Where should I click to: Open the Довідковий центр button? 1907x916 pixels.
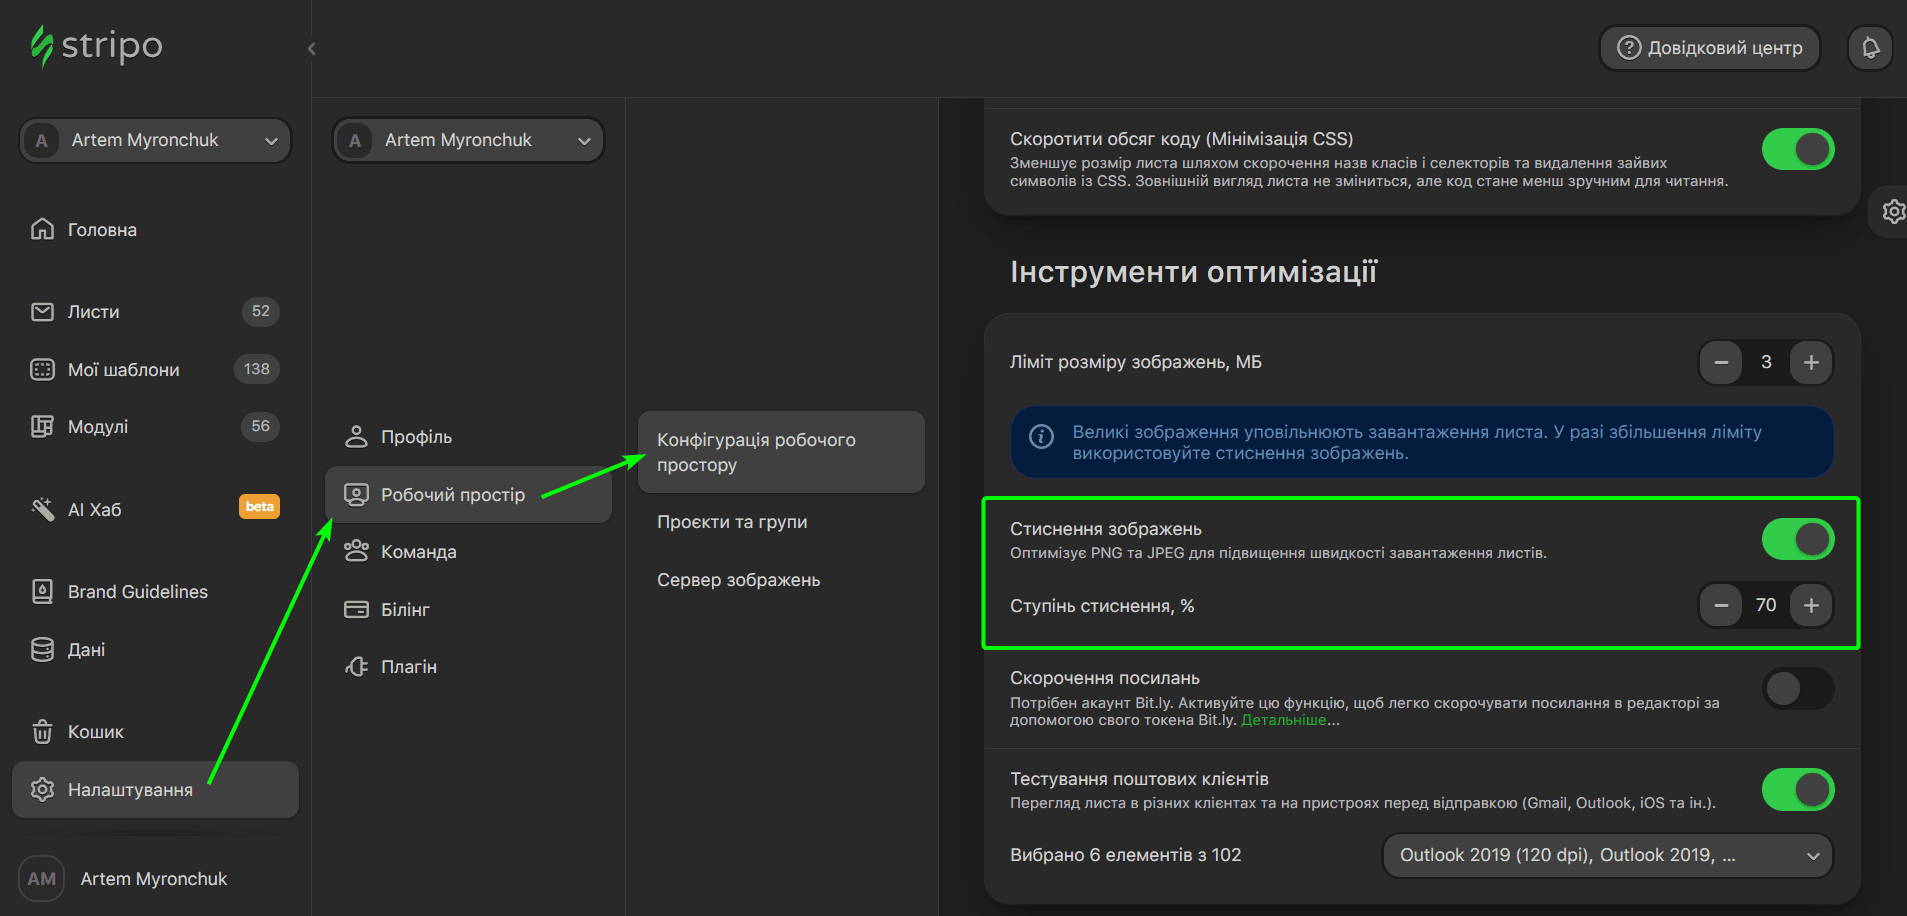click(x=1709, y=48)
